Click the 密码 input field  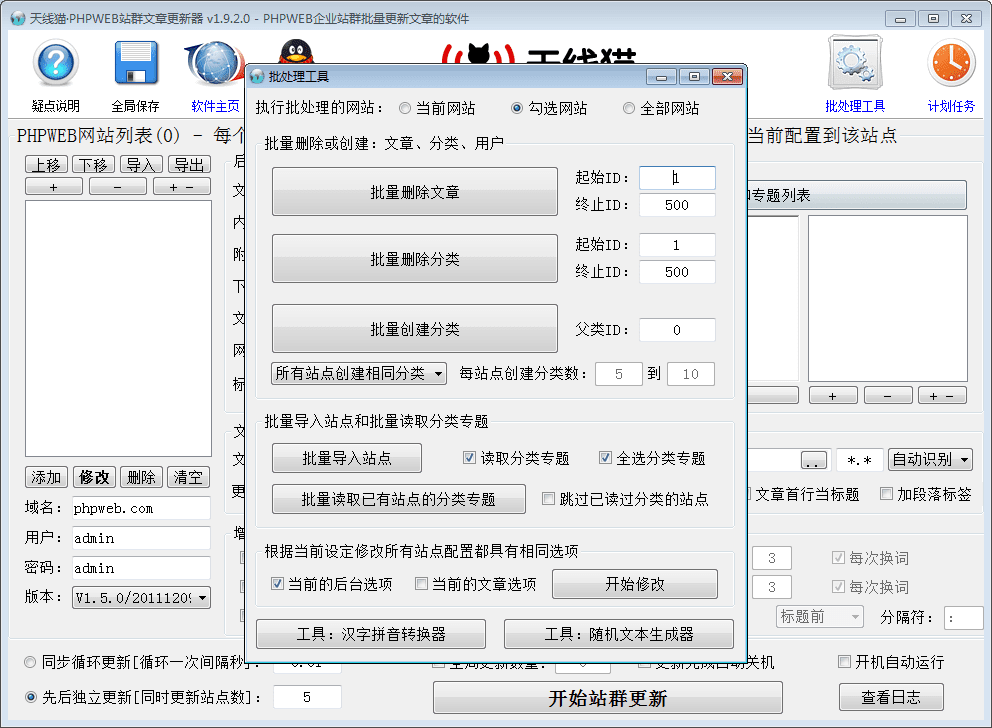point(141,568)
